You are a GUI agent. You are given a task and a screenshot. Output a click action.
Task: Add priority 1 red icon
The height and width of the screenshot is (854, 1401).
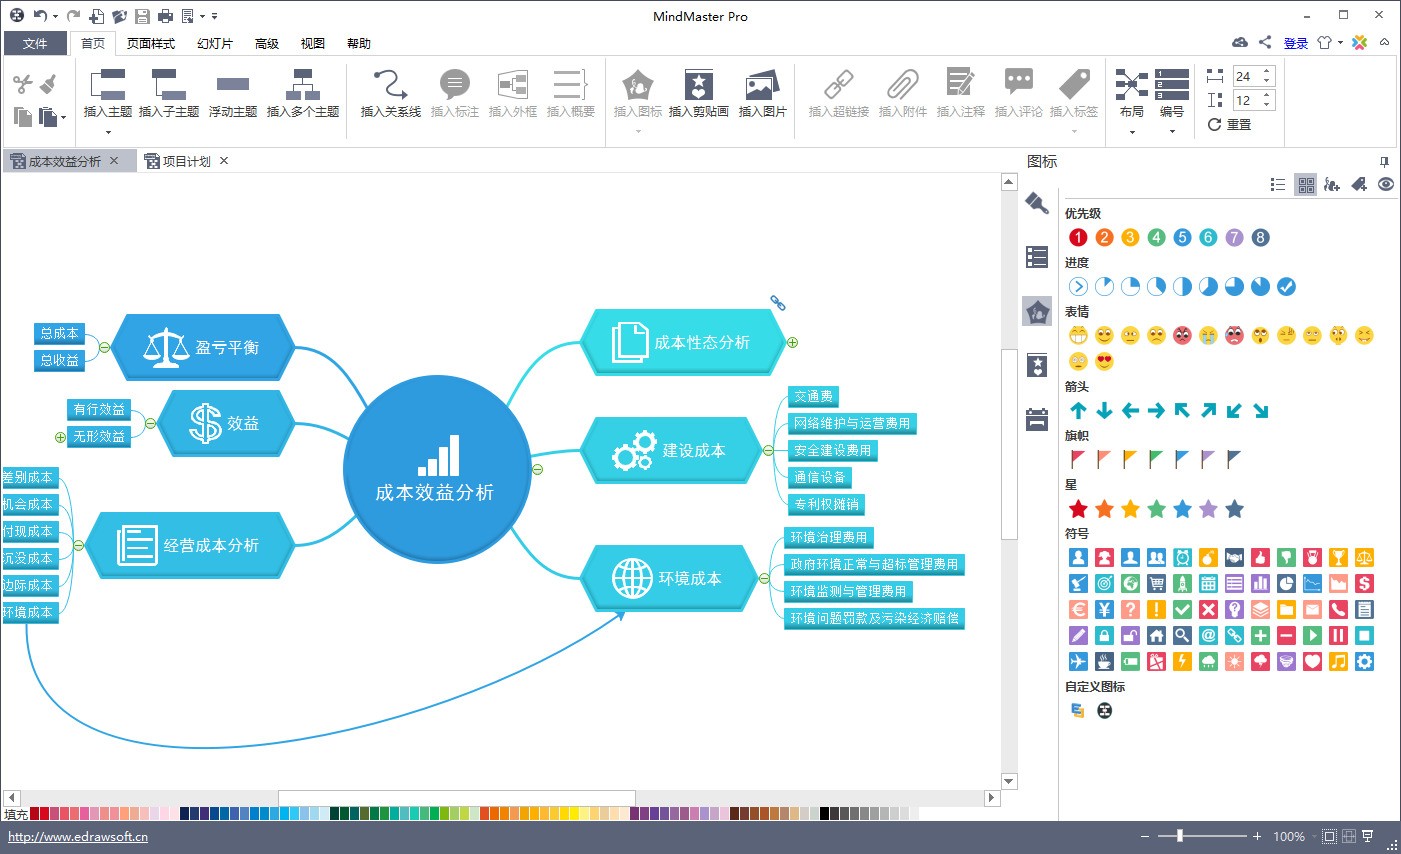point(1078,237)
